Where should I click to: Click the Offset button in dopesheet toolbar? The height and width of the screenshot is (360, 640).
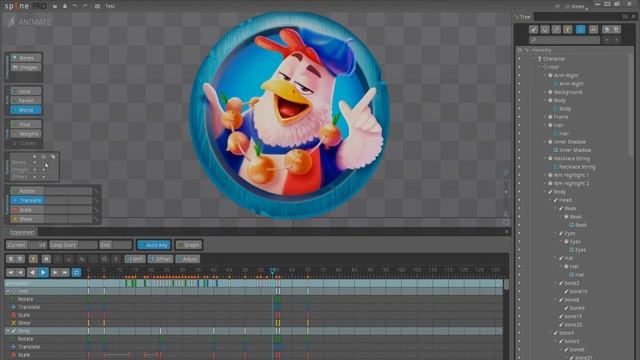pos(160,259)
